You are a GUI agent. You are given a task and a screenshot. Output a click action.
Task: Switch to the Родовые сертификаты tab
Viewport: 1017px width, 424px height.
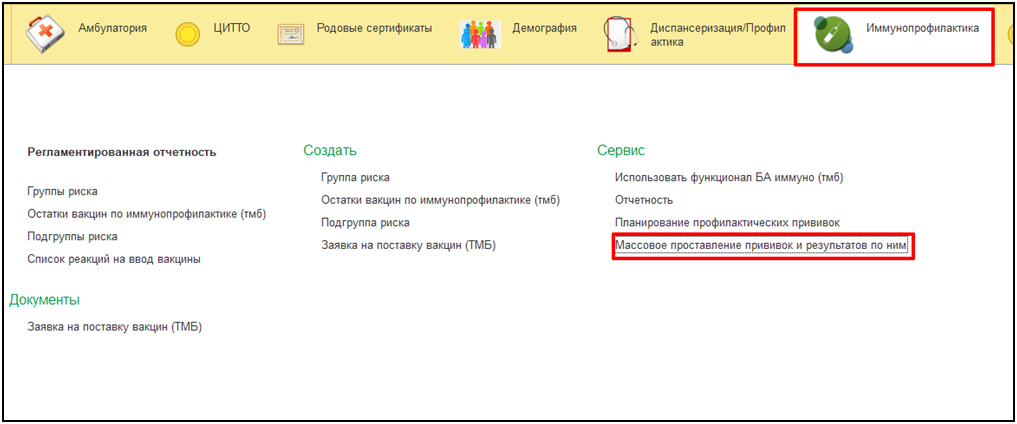point(373,28)
